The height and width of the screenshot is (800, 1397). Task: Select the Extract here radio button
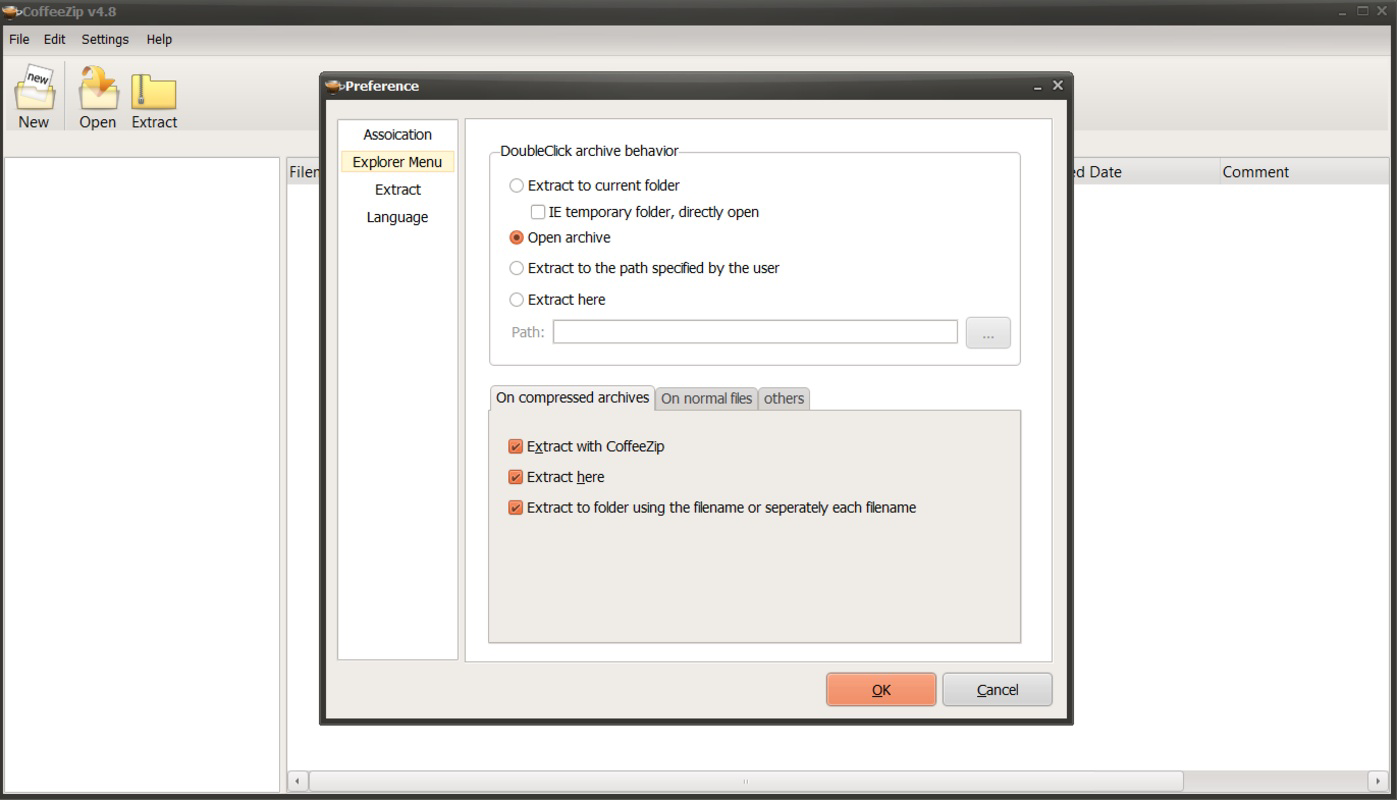click(x=516, y=299)
